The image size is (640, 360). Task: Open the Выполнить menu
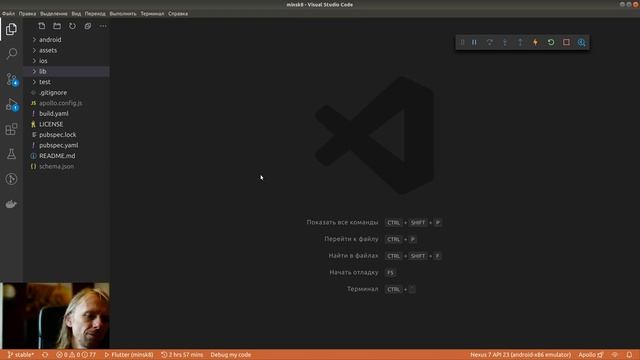(123, 13)
